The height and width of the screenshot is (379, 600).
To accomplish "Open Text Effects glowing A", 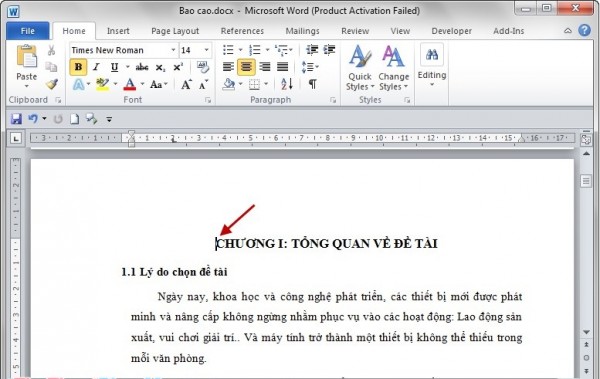I will click(78, 84).
